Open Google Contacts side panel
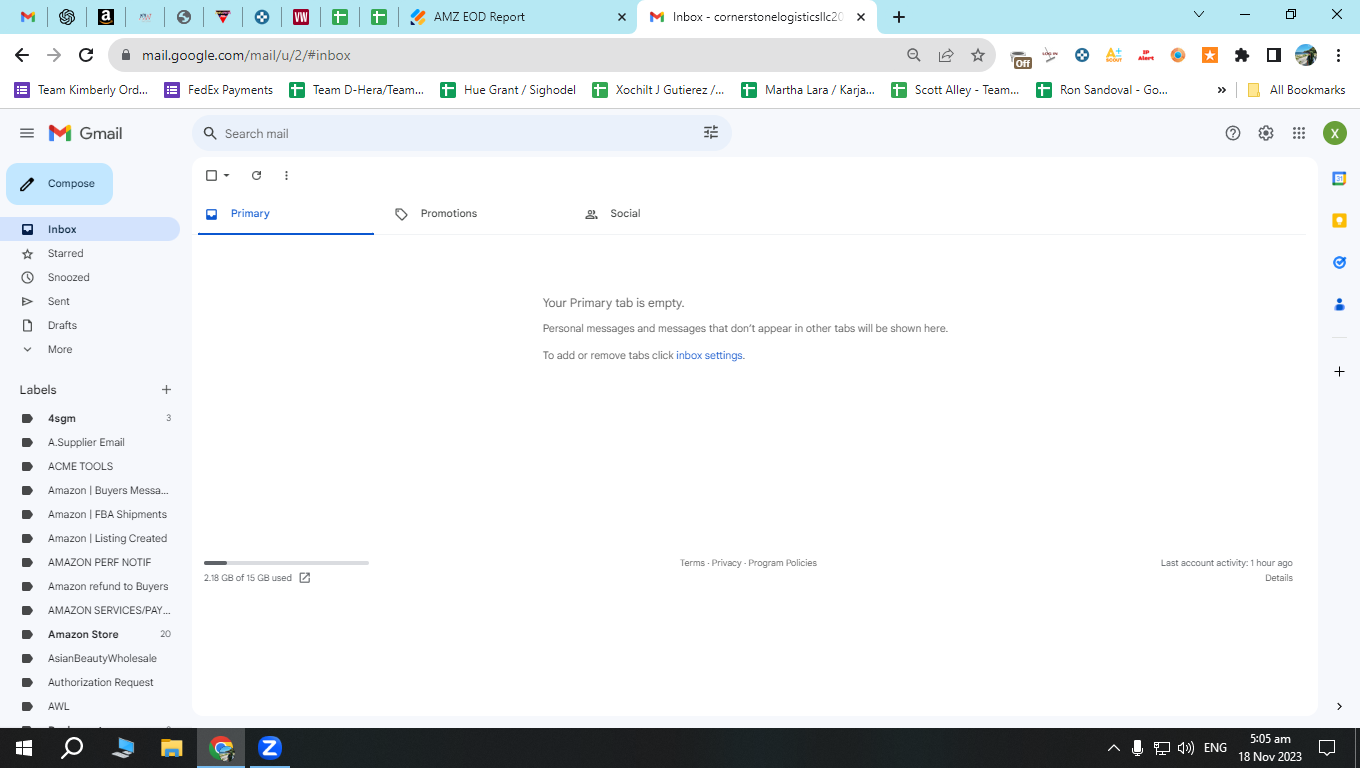This screenshot has height=768, width=1360. pyautogui.click(x=1339, y=304)
